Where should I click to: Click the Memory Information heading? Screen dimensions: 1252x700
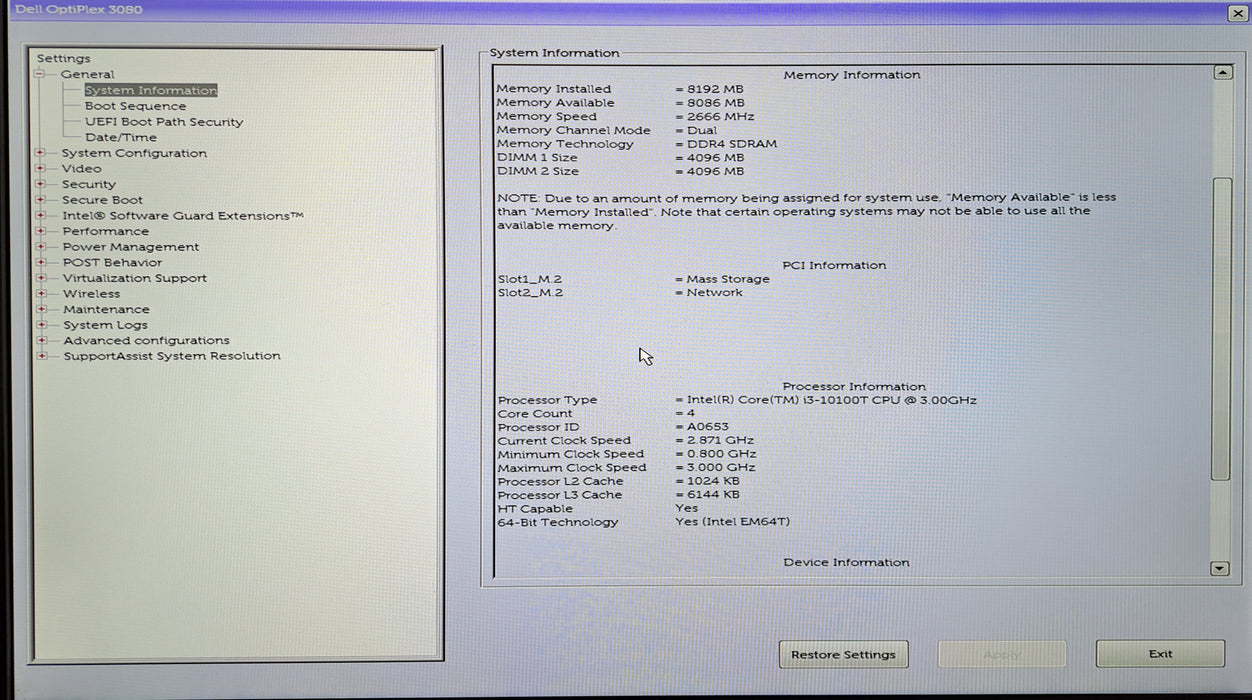pyautogui.click(x=852, y=75)
